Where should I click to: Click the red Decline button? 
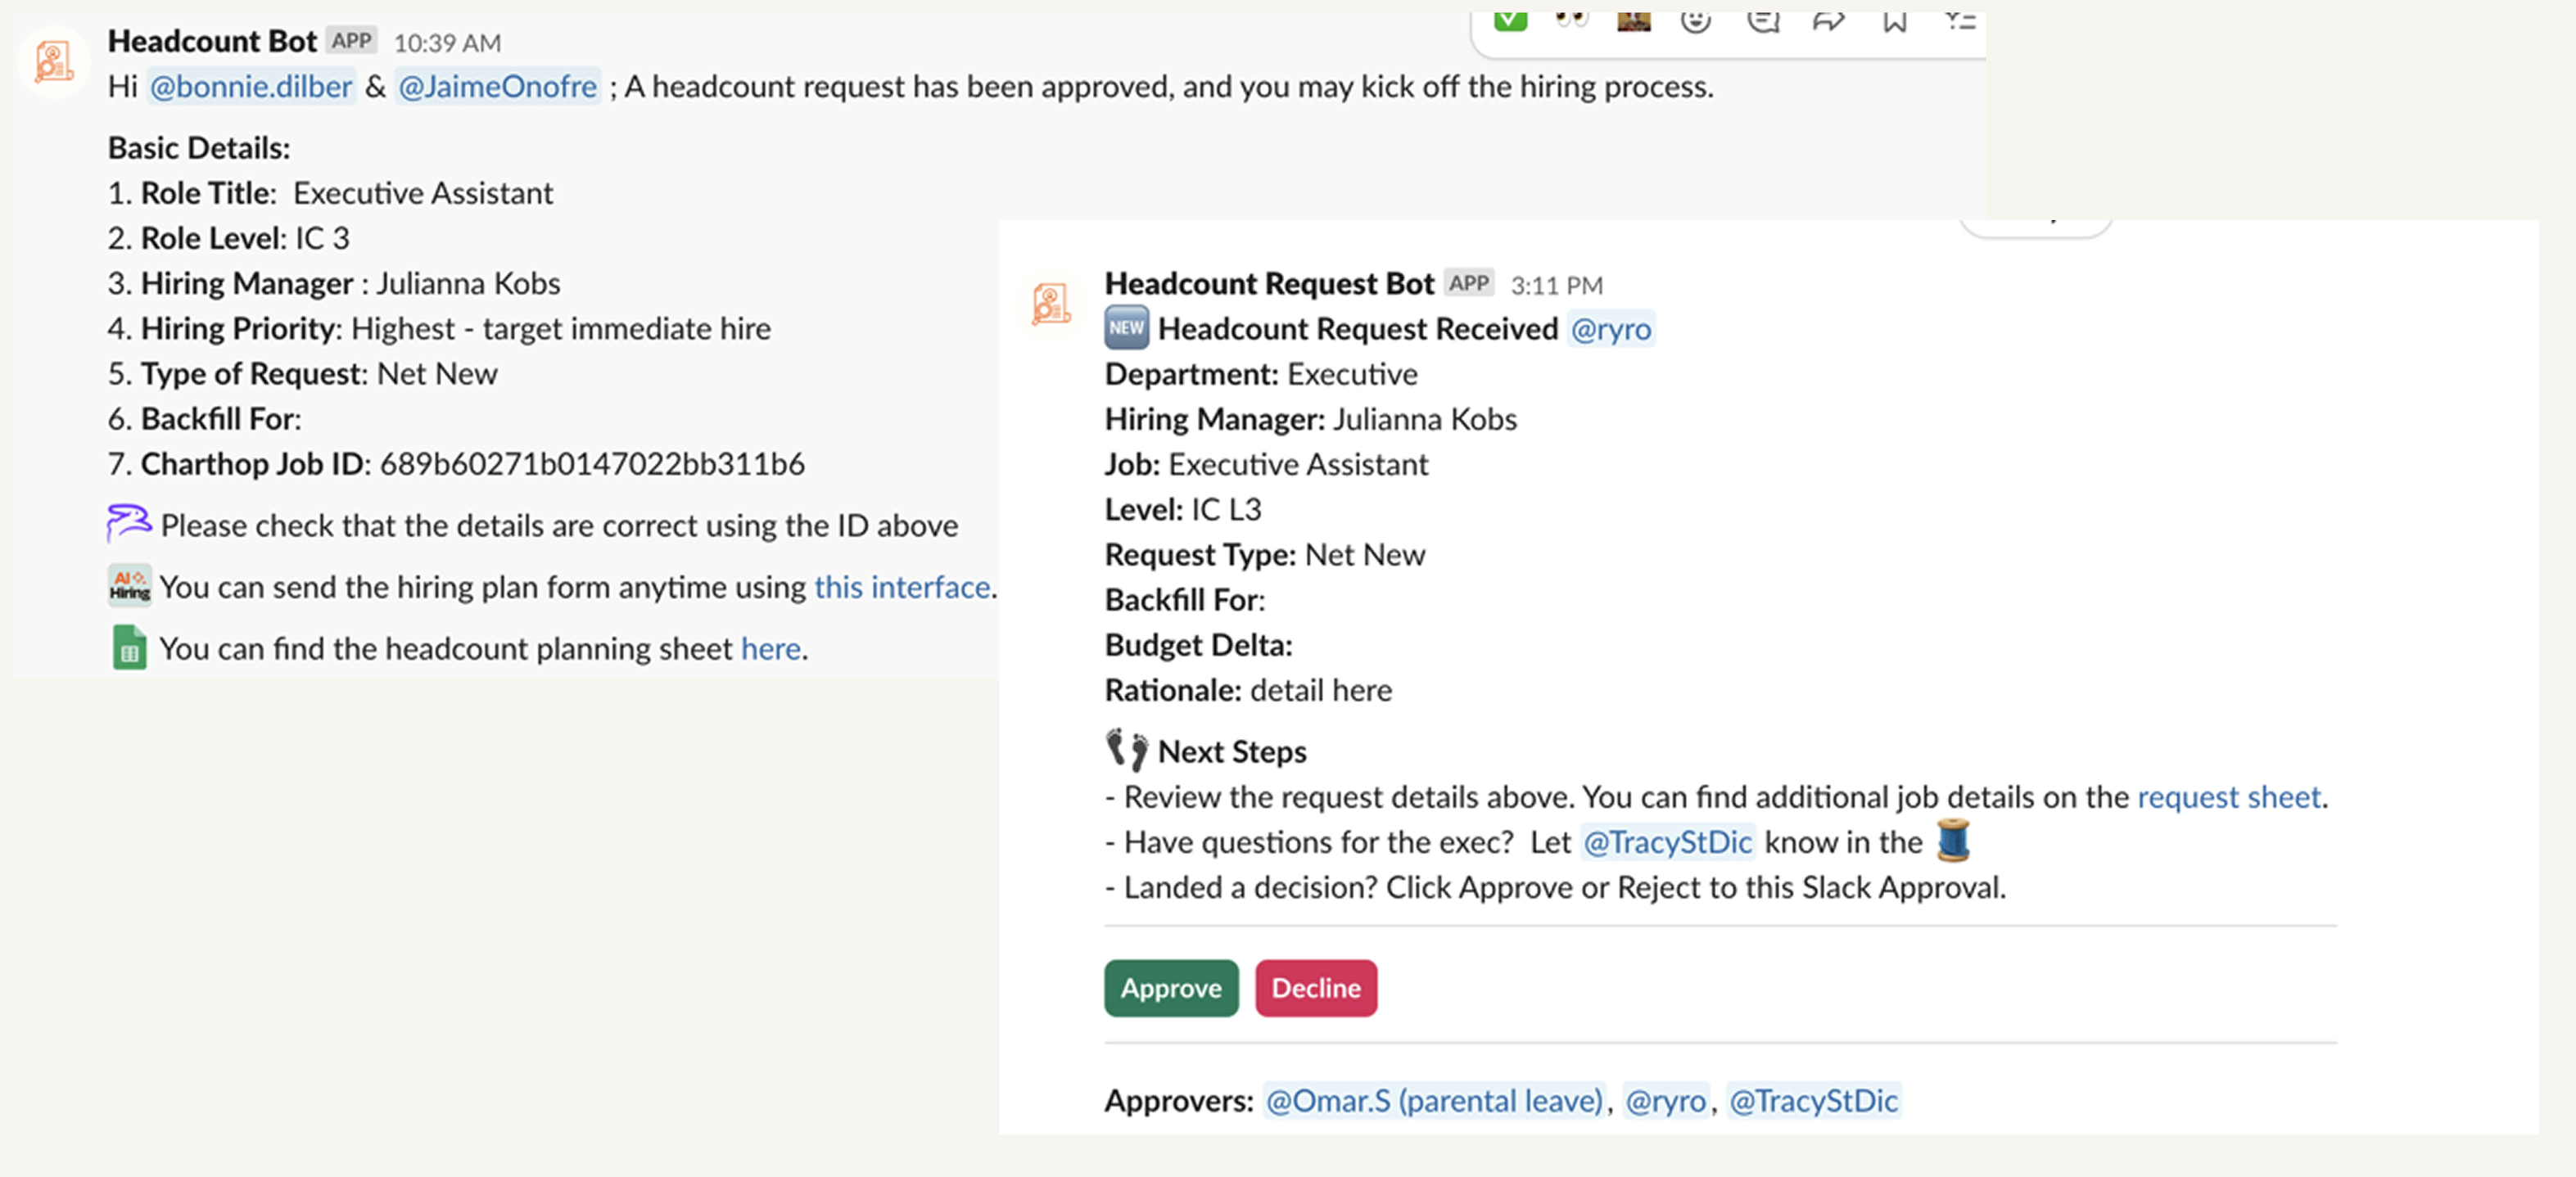pos(1315,988)
